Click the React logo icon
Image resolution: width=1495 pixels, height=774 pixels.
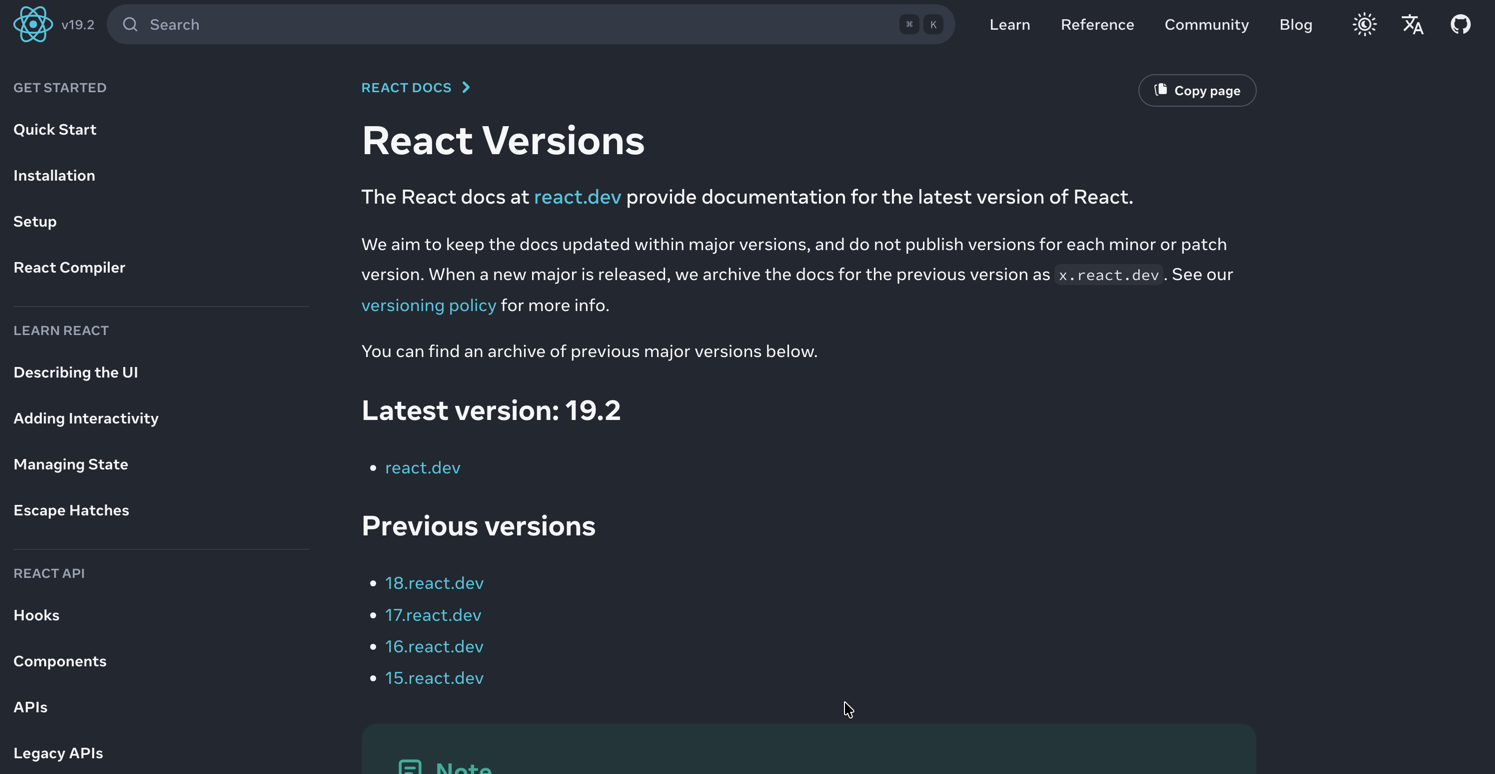[33, 24]
